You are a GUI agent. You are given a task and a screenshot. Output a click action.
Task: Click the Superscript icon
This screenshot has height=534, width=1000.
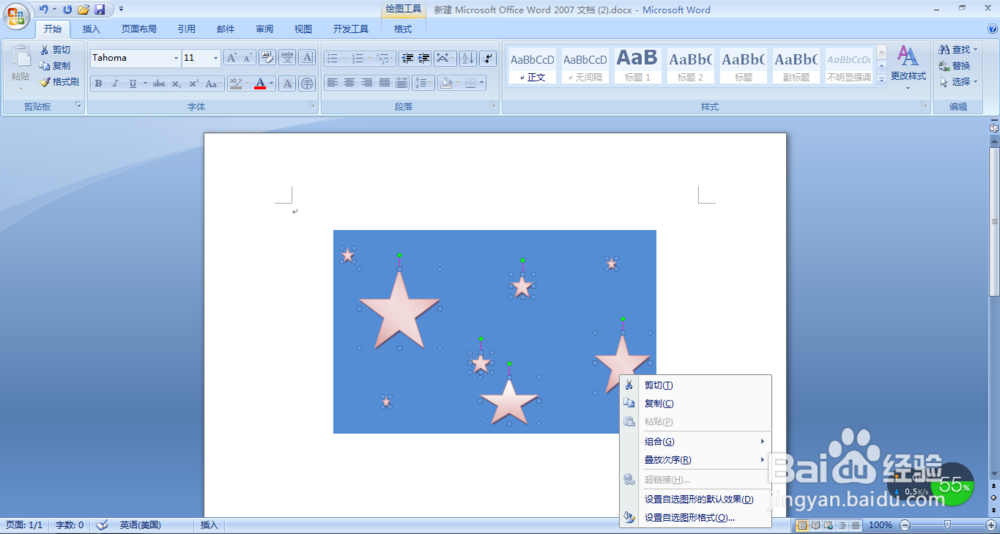[193, 84]
